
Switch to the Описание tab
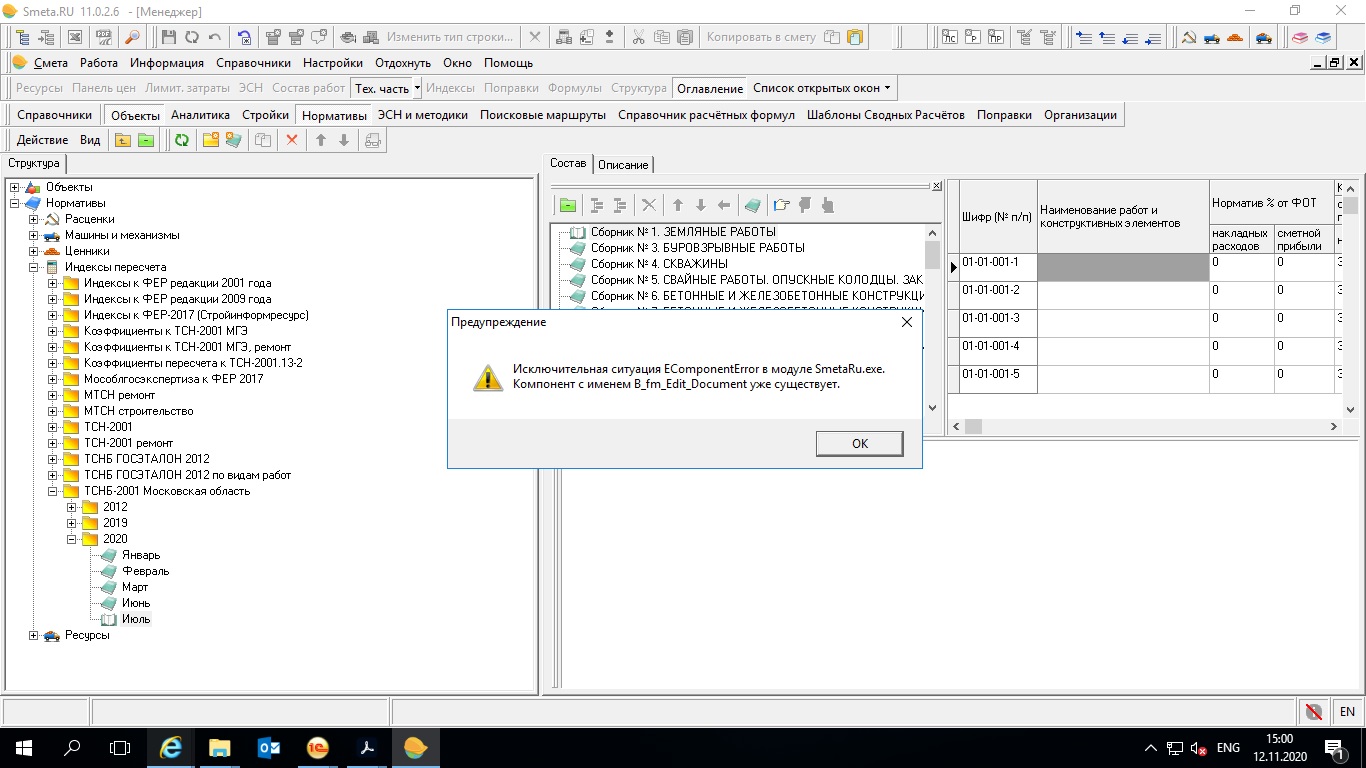click(x=623, y=164)
